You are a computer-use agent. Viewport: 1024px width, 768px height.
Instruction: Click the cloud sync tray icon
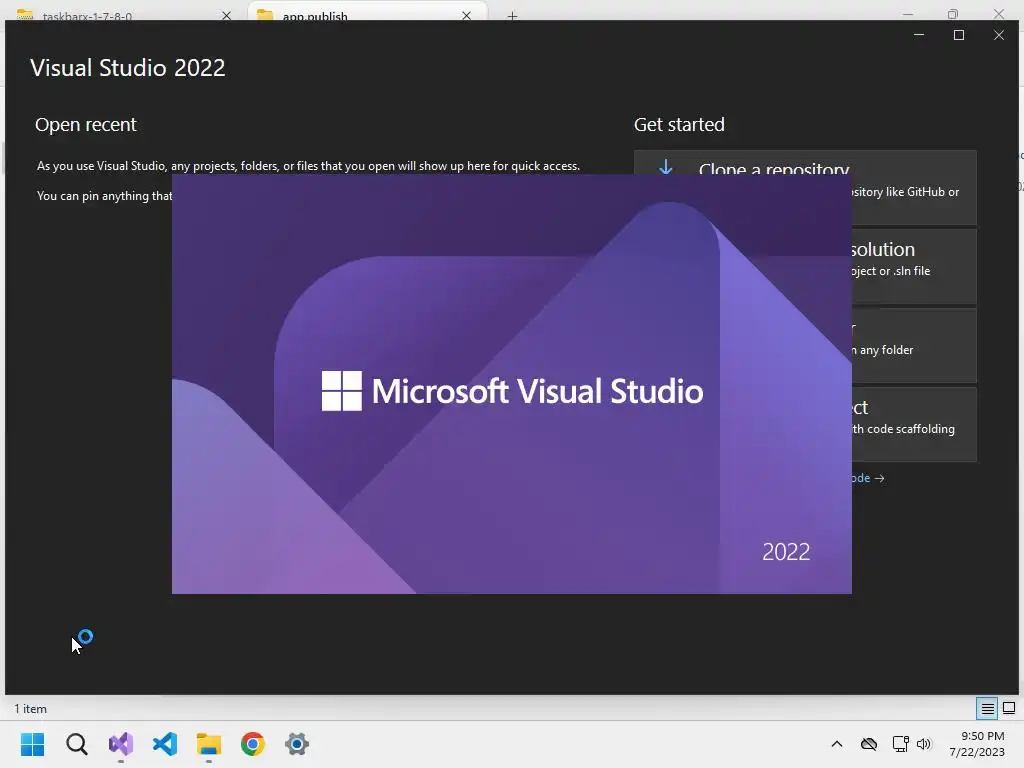869,744
